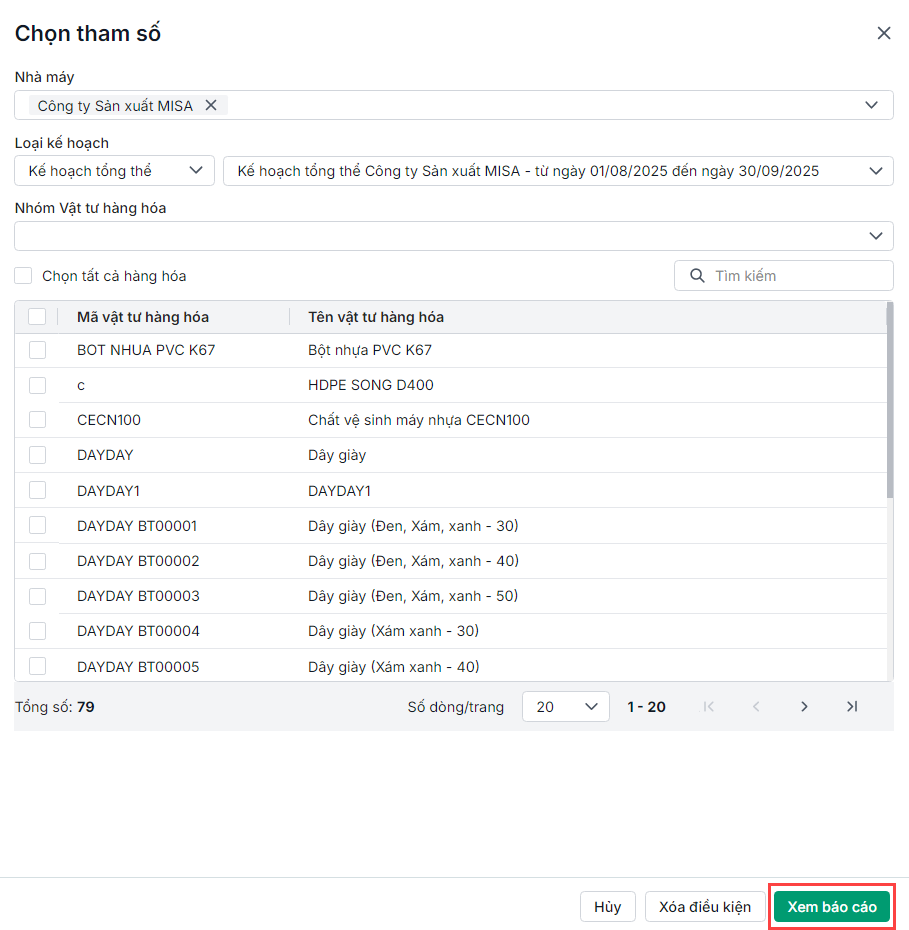909x930 pixels.
Task: Click the Xem báo cáo button
Action: click(x=832, y=907)
